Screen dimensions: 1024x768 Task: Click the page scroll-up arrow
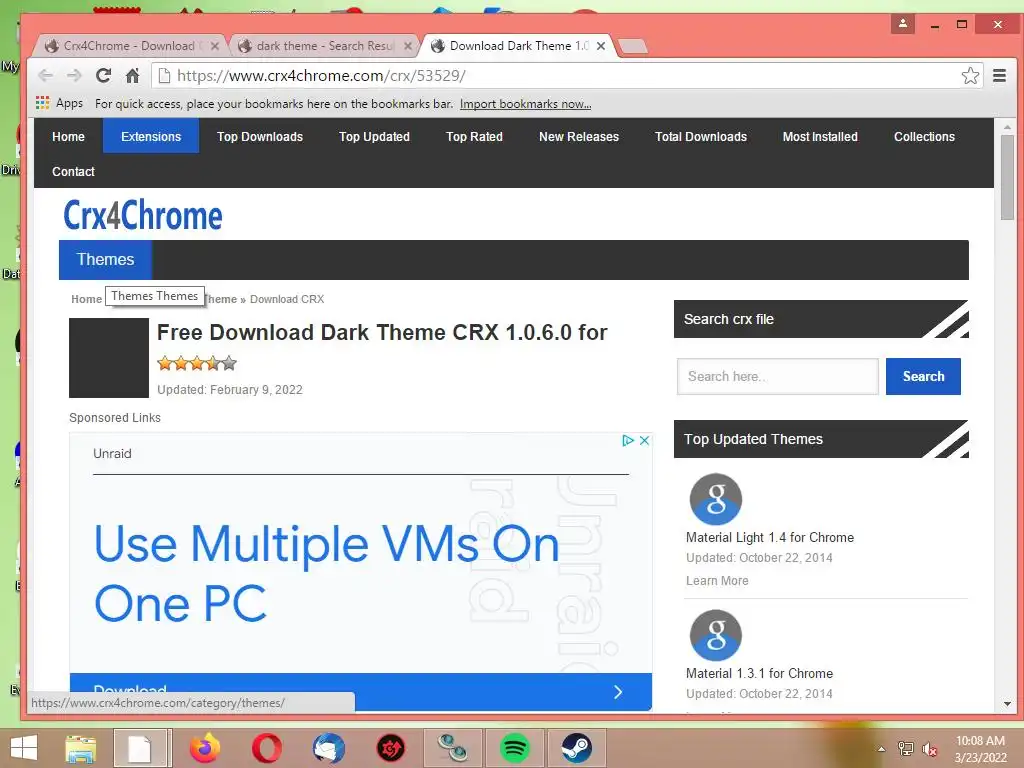[1007, 127]
